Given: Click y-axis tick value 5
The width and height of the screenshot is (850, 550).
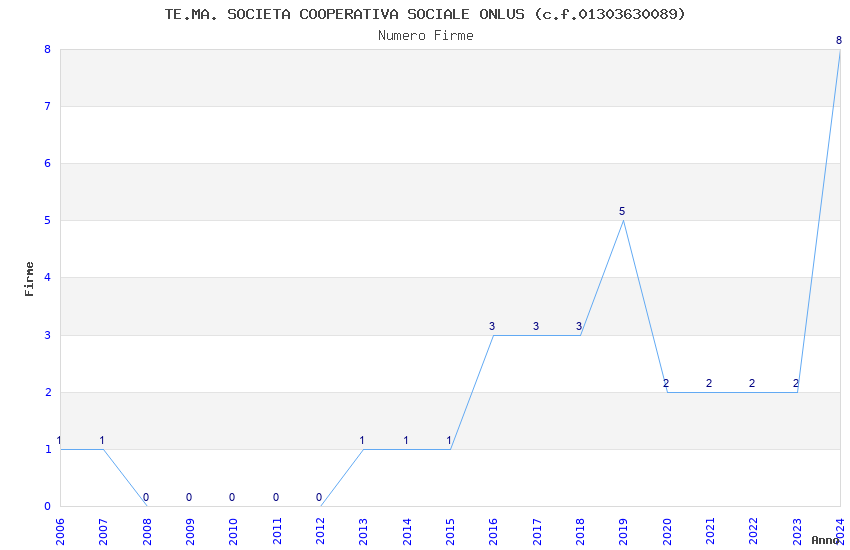Looking at the screenshot, I should coord(48,221).
